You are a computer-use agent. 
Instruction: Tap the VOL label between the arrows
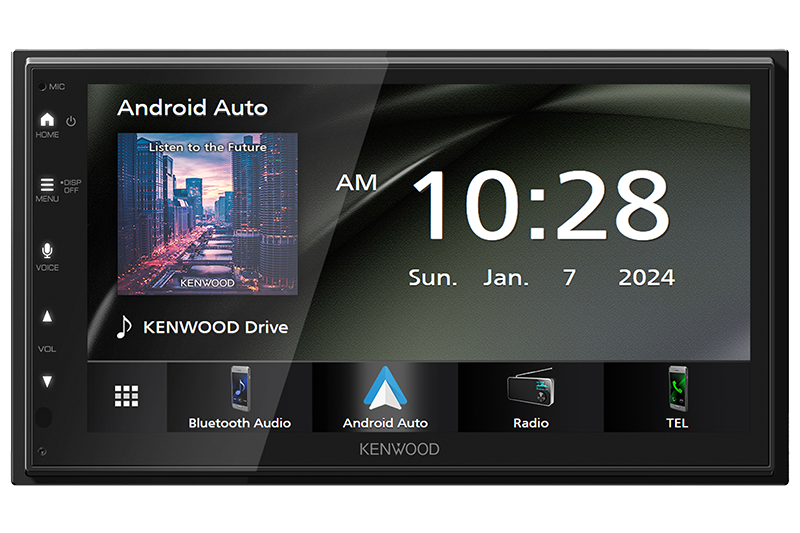point(47,349)
